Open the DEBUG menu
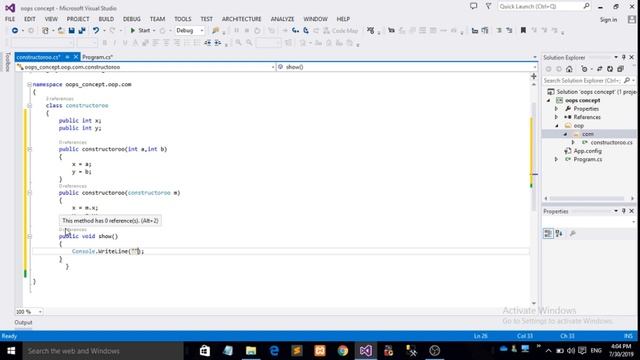 coord(131,19)
